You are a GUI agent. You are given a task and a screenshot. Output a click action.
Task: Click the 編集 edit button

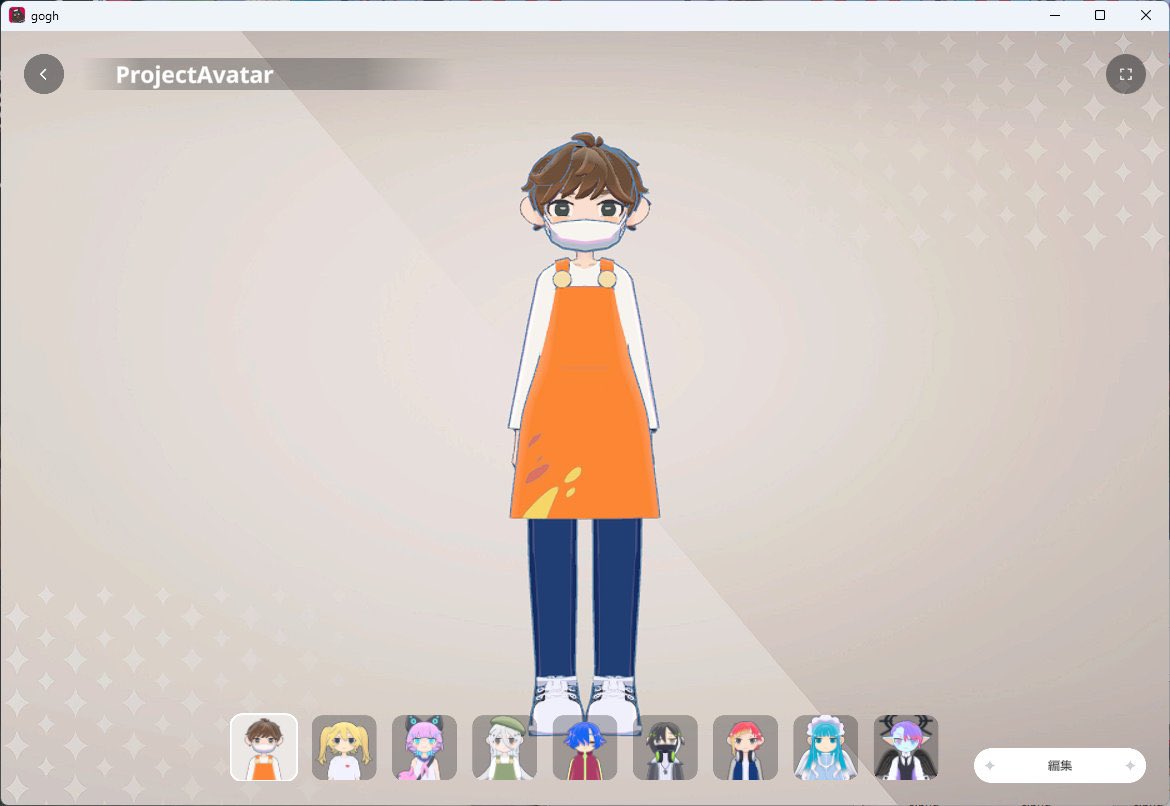point(1060,766)
